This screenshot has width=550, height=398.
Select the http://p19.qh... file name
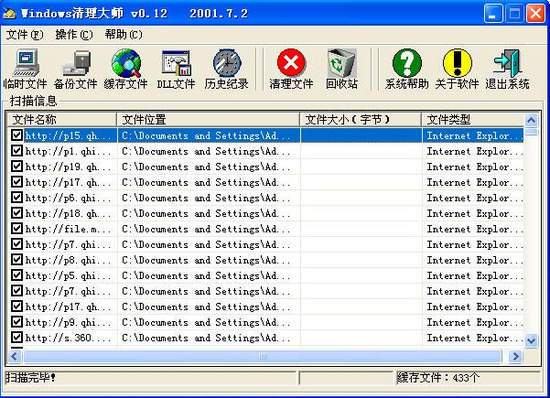(67, 167)
